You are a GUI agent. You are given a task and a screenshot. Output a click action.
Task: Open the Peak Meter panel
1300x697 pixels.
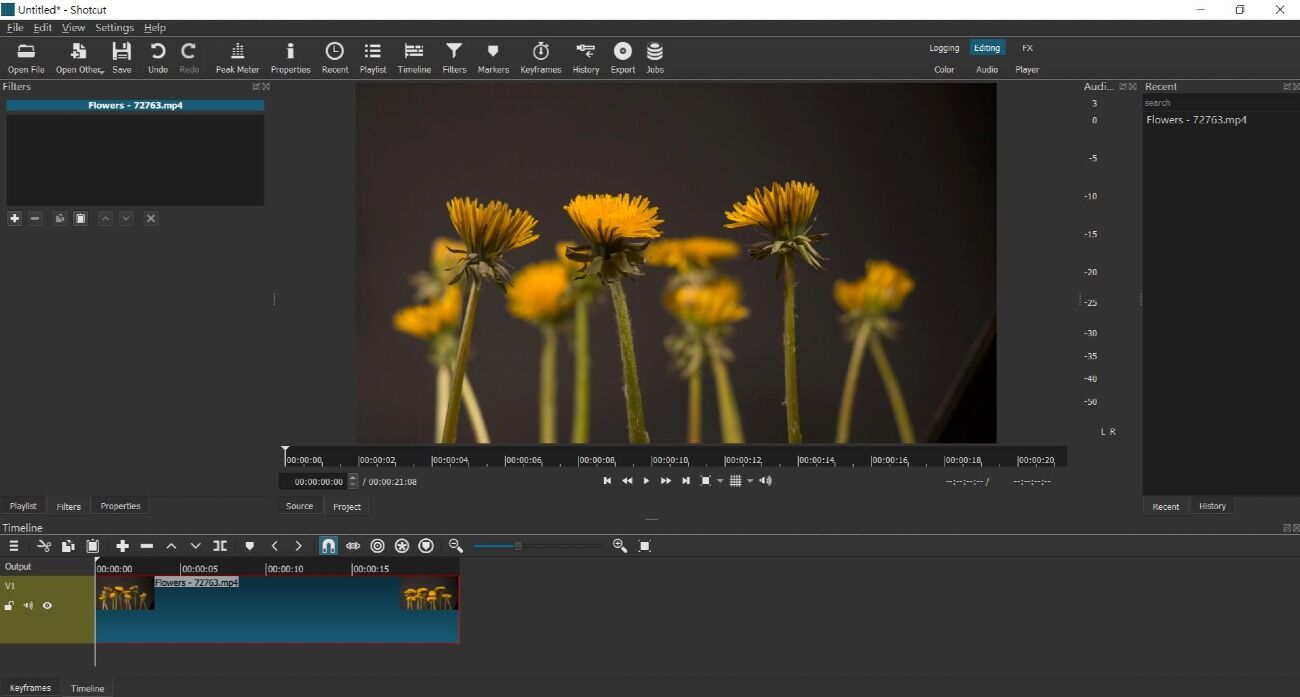[237, 57]
